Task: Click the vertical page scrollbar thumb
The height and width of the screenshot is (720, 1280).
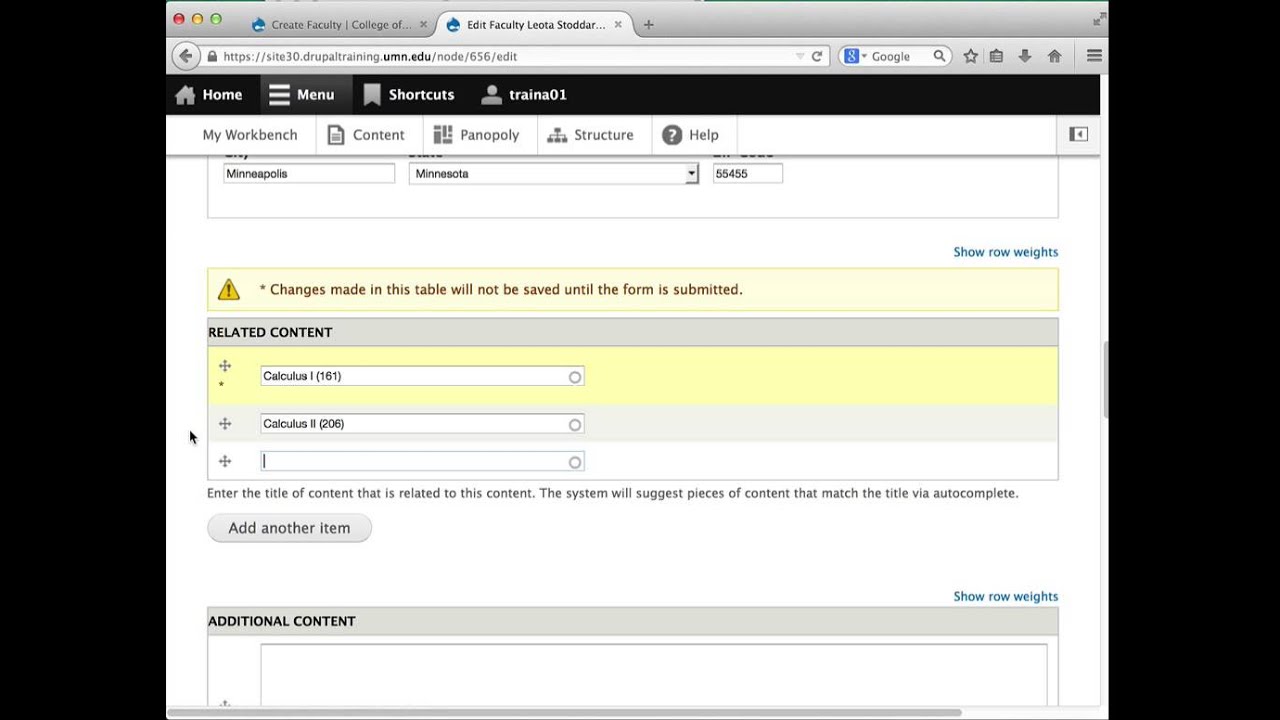Action: click(1104, 380)
